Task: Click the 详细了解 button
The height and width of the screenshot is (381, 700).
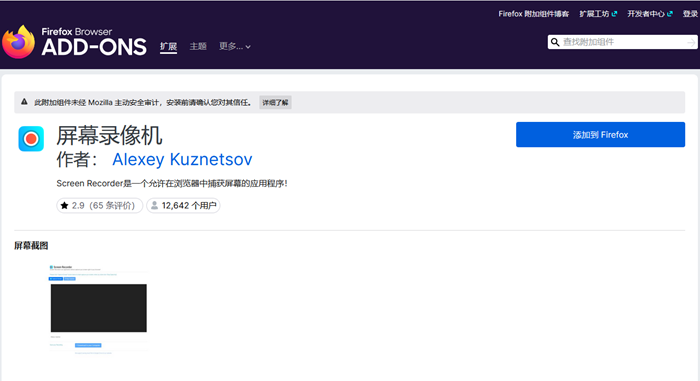Action: coord(275,102)
